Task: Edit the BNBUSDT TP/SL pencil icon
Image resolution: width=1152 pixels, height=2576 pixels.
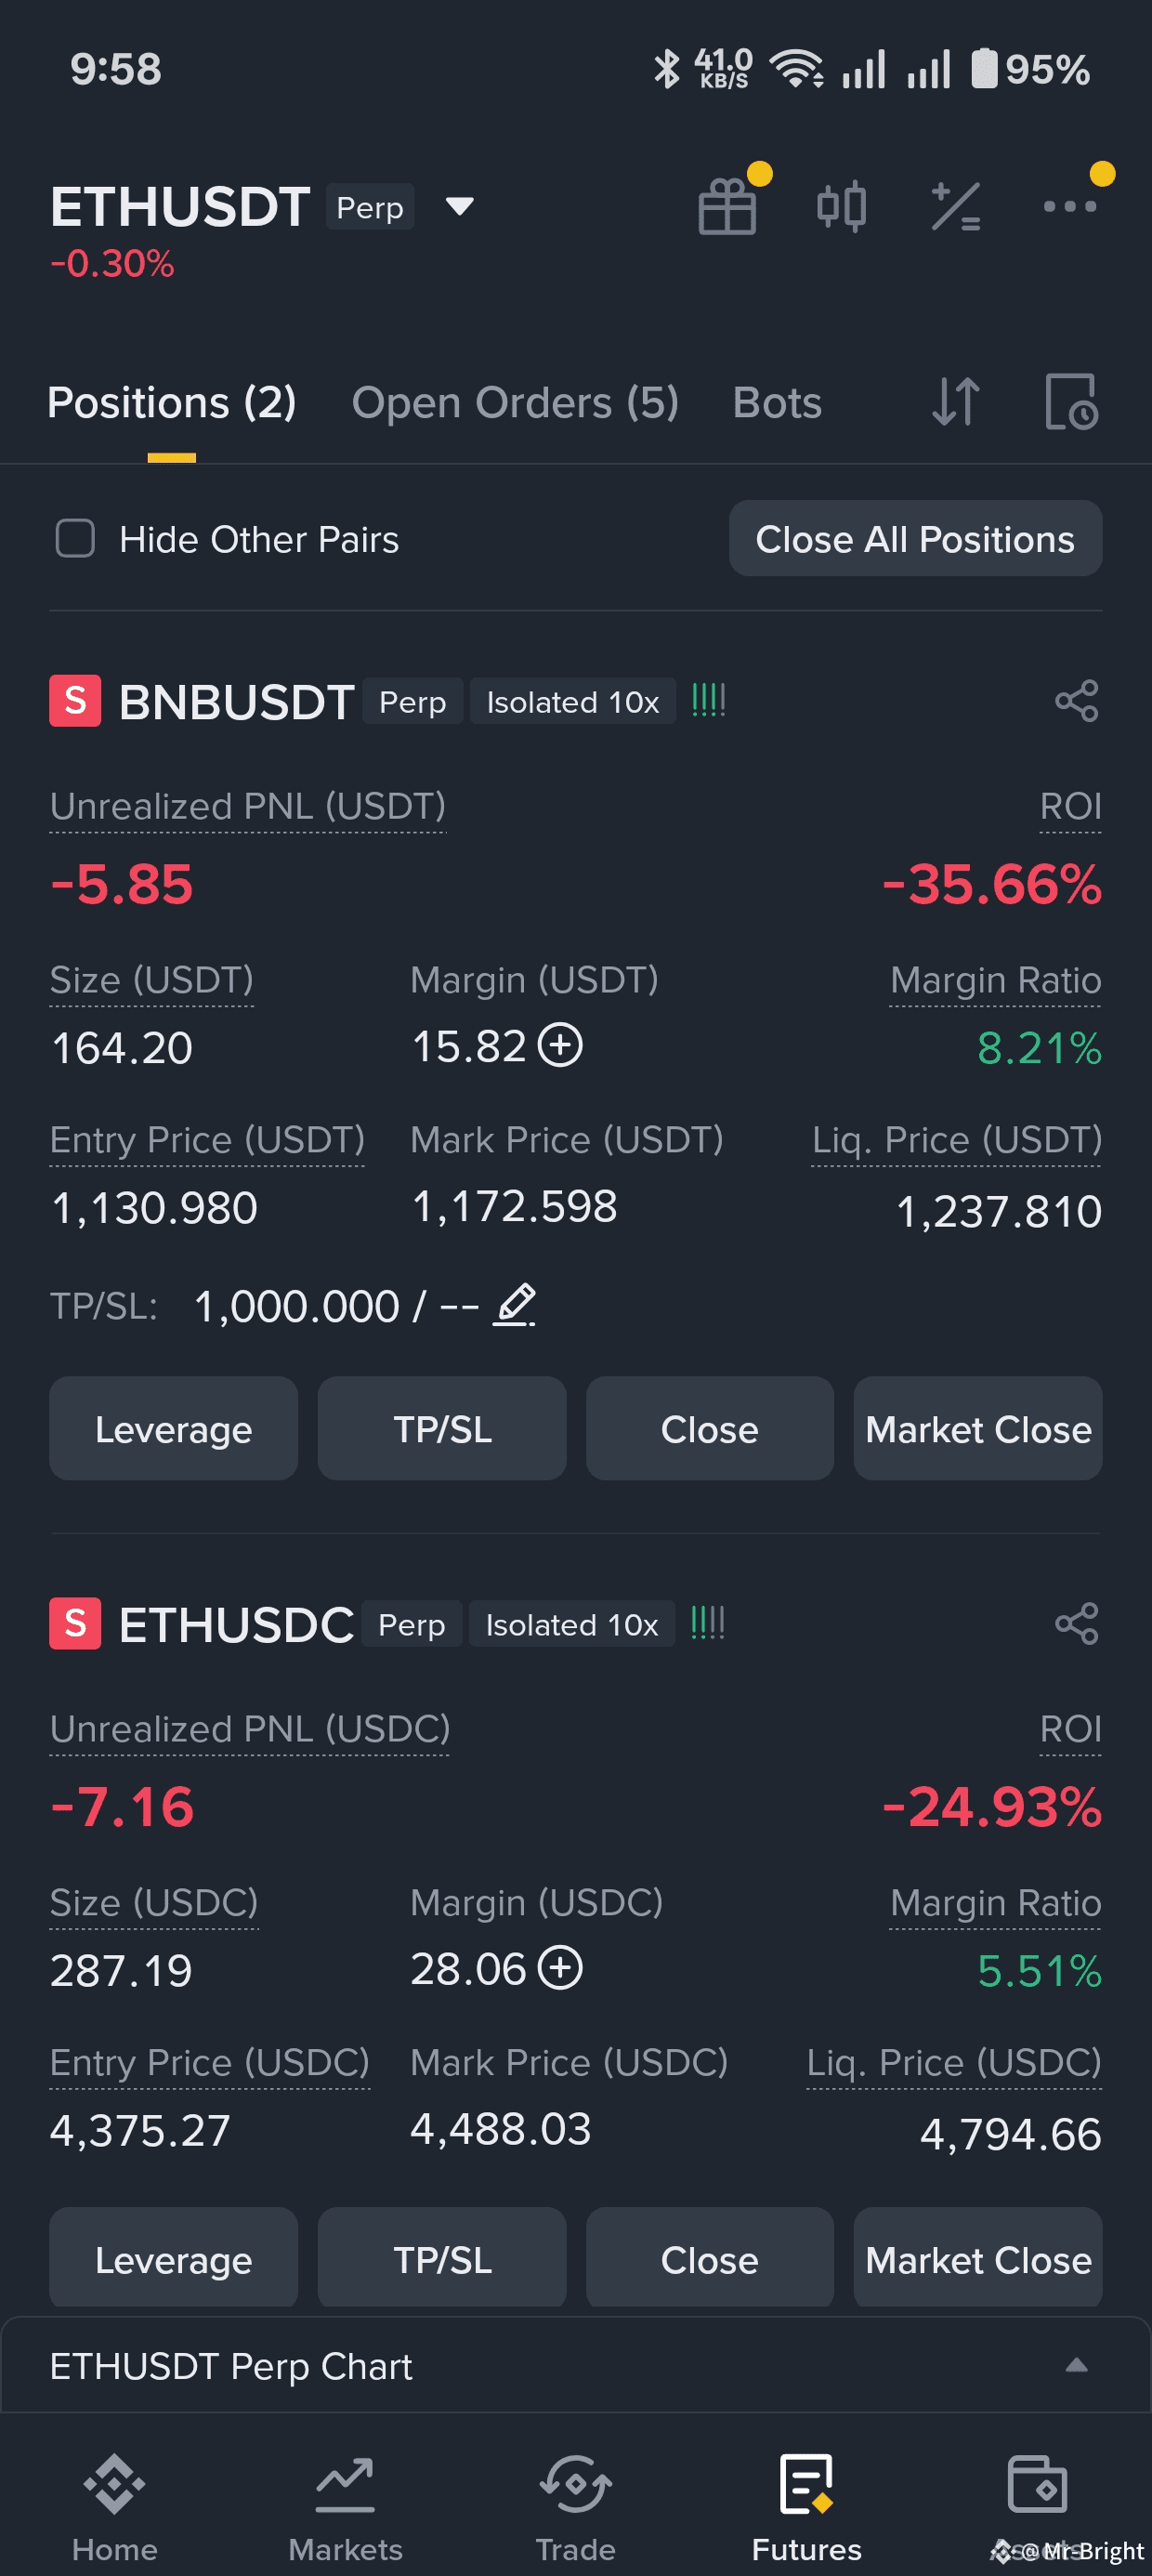Action: pyautogui.click(x=515, y=1305)
